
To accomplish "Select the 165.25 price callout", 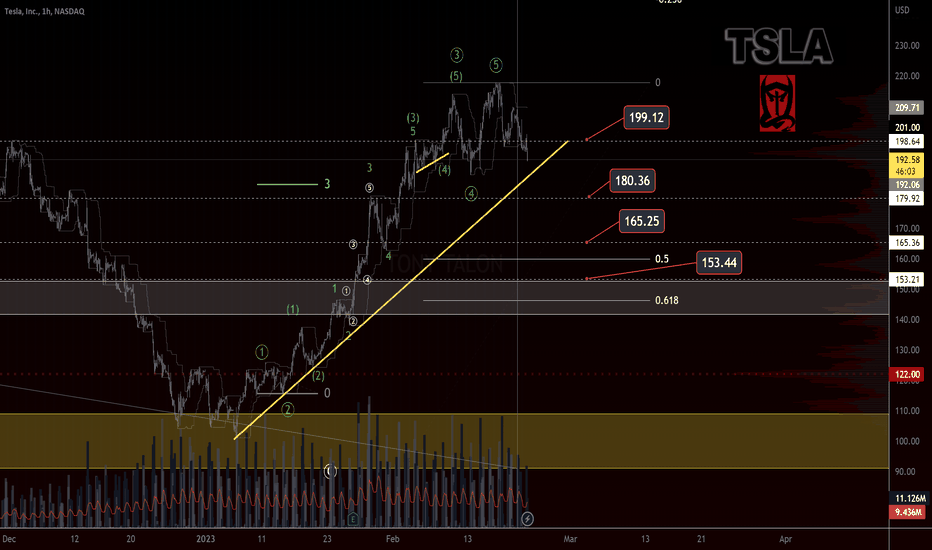I will coord(641,221).
